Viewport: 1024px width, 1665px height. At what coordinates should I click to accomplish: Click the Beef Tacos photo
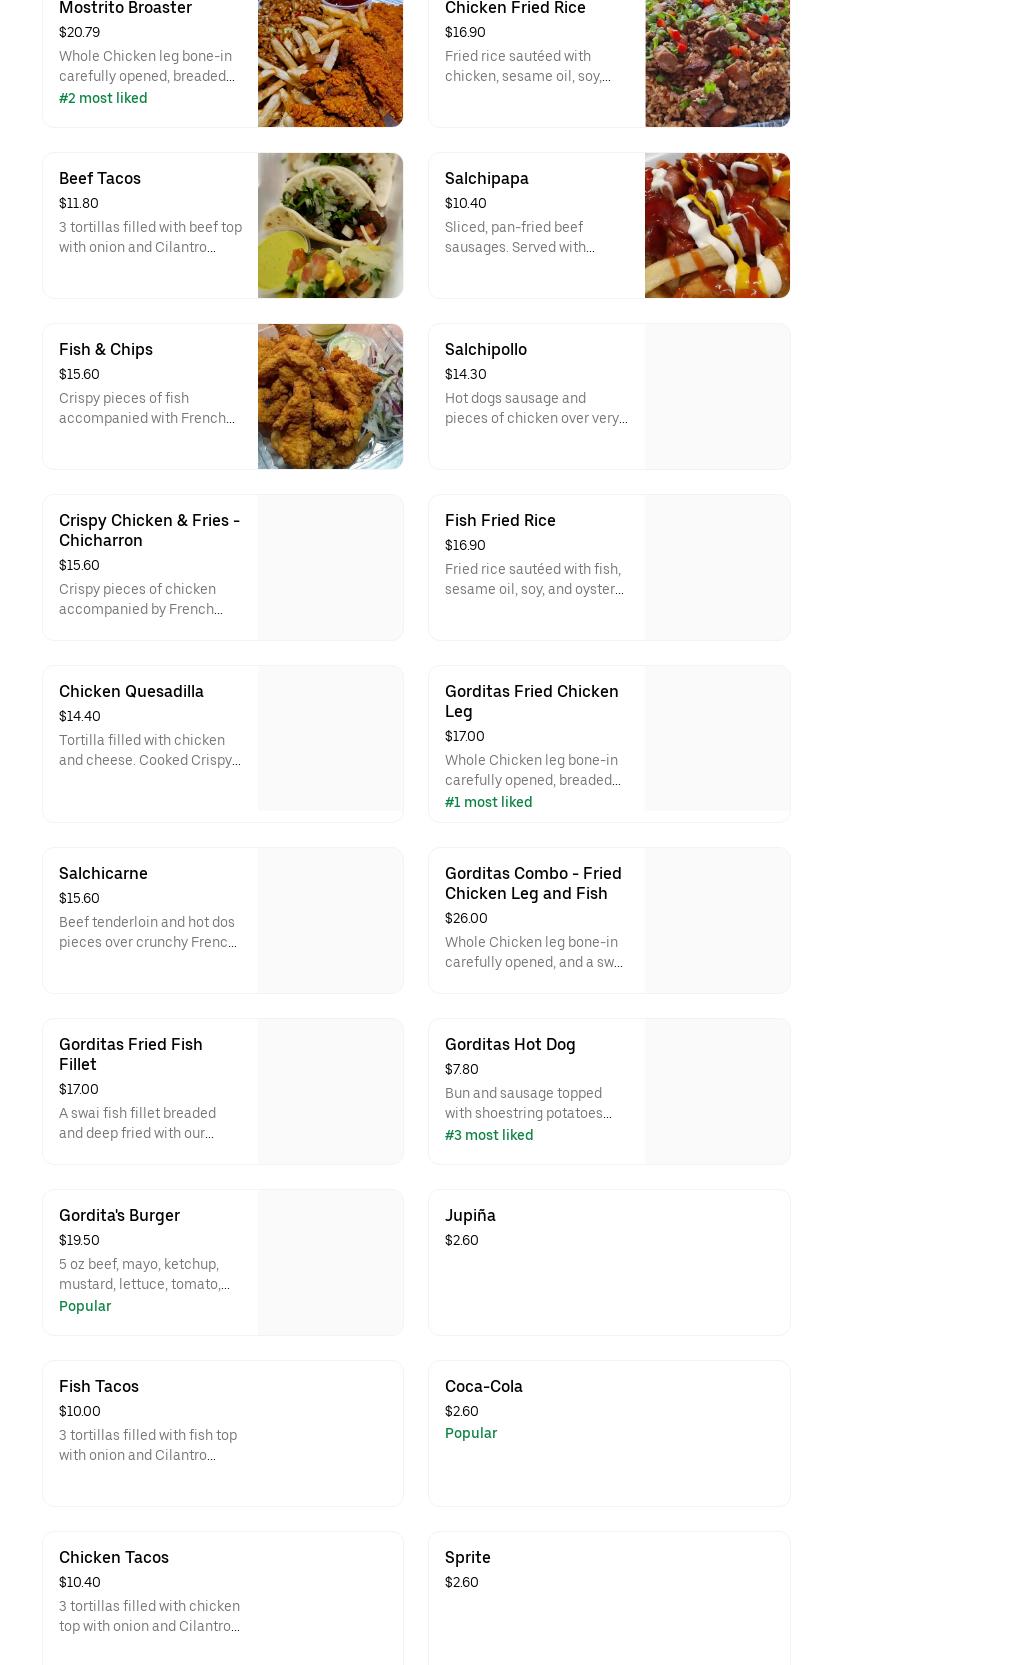tap(330, 225)
